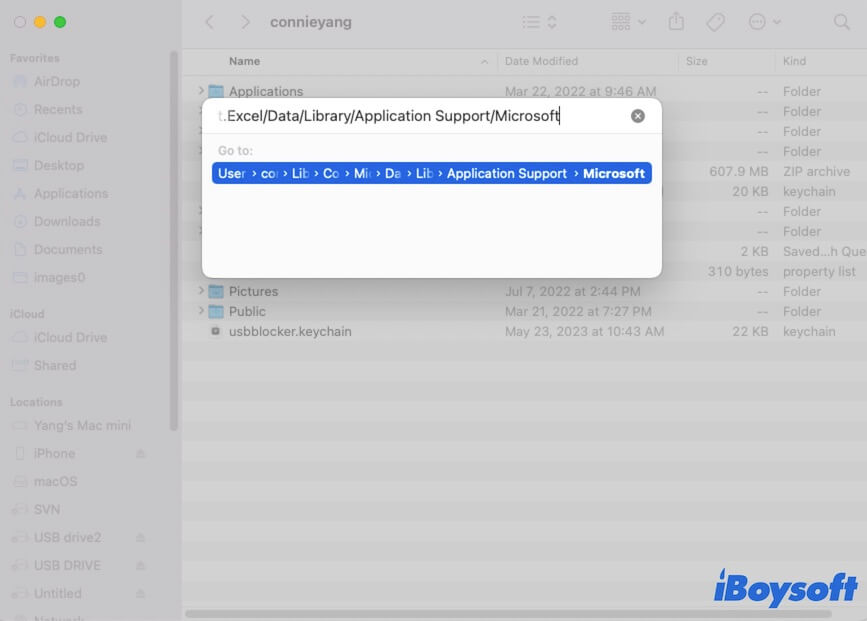Eject the iPhone from sidebar
Screen dimensions: 867x621
coord(141,454)
